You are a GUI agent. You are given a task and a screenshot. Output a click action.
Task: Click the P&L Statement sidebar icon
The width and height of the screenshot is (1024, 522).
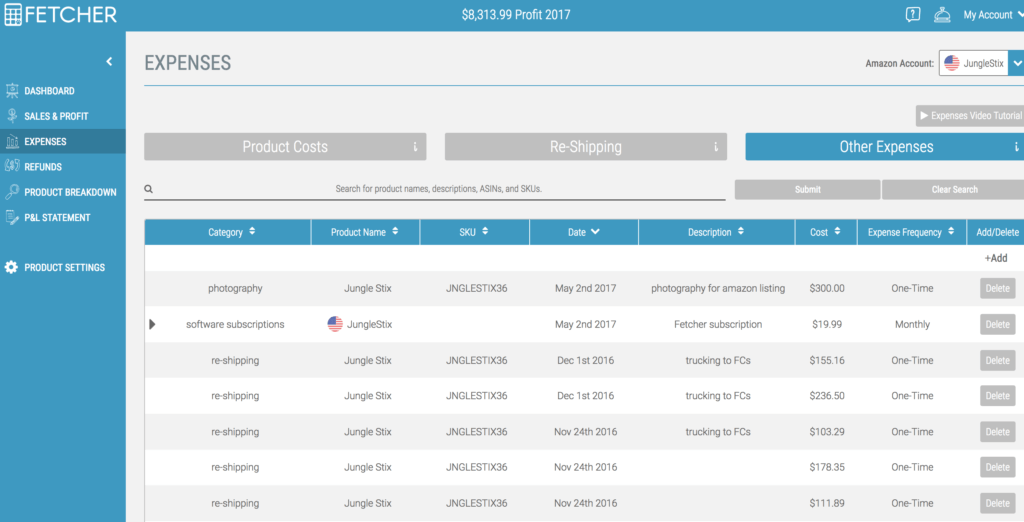[x=12, y=218]
